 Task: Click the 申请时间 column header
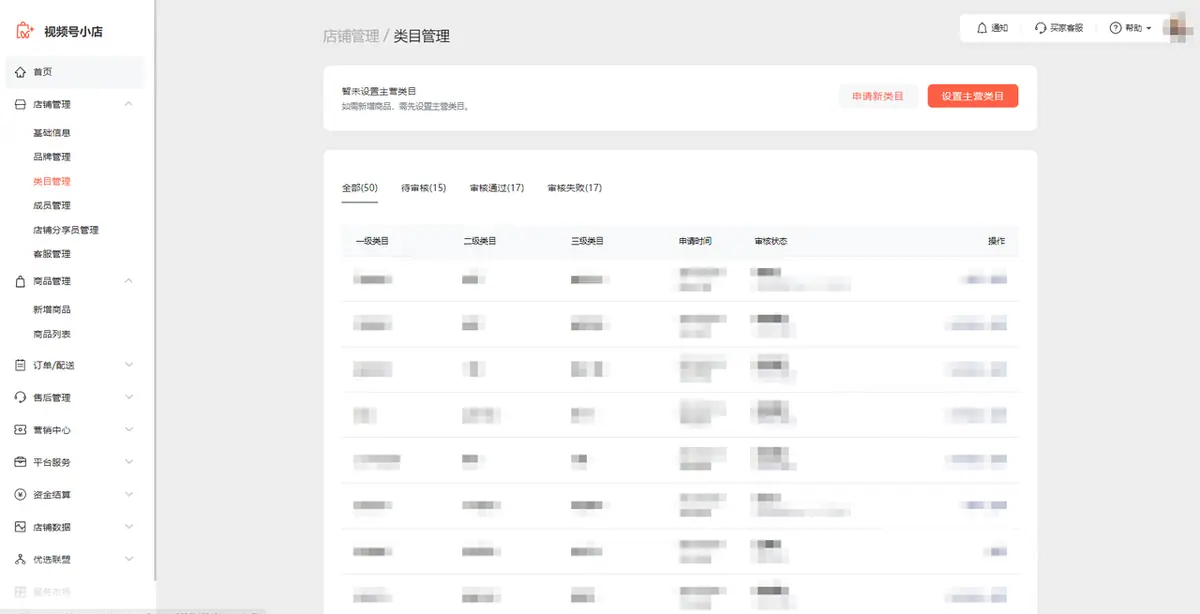pyautogui.click(x=696, y=241)
